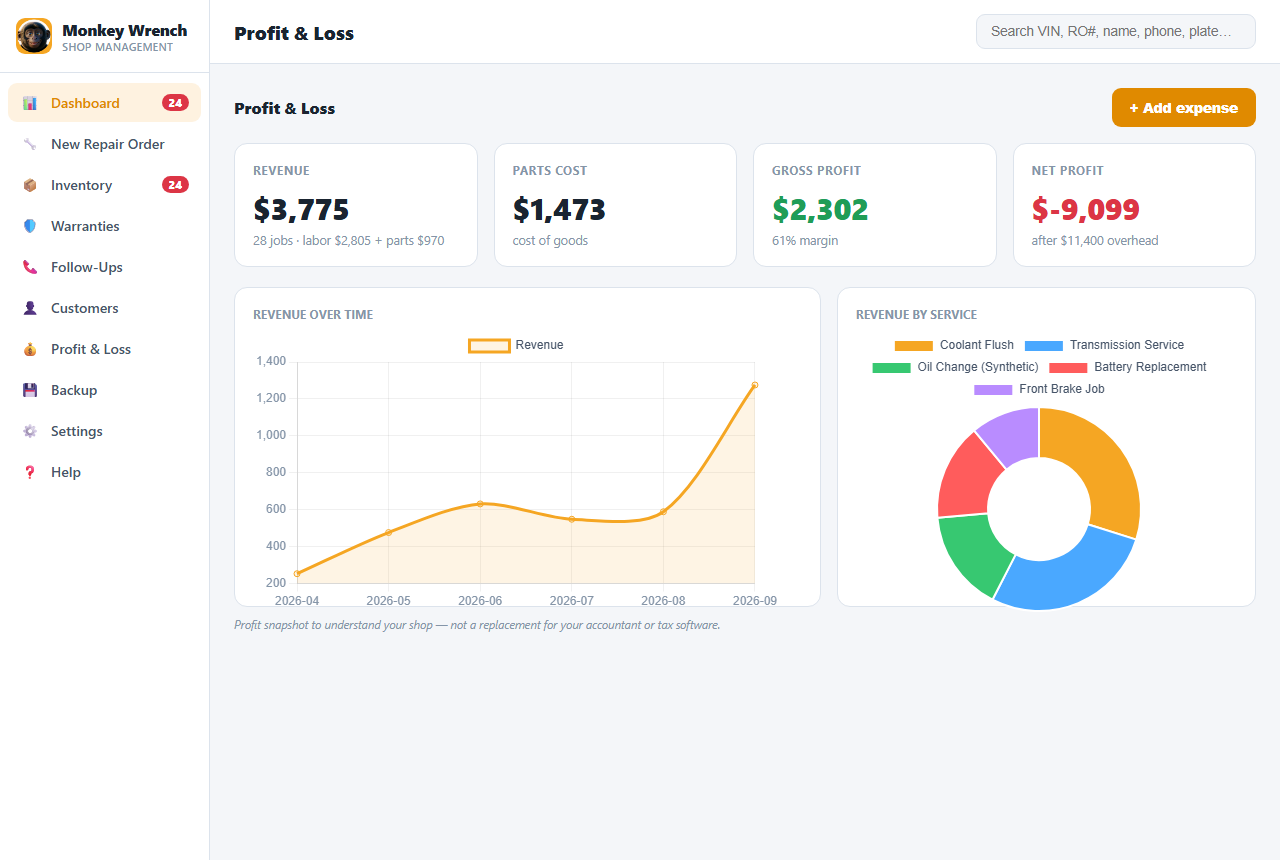Open Settings from the sidebar

coord(104,431)
